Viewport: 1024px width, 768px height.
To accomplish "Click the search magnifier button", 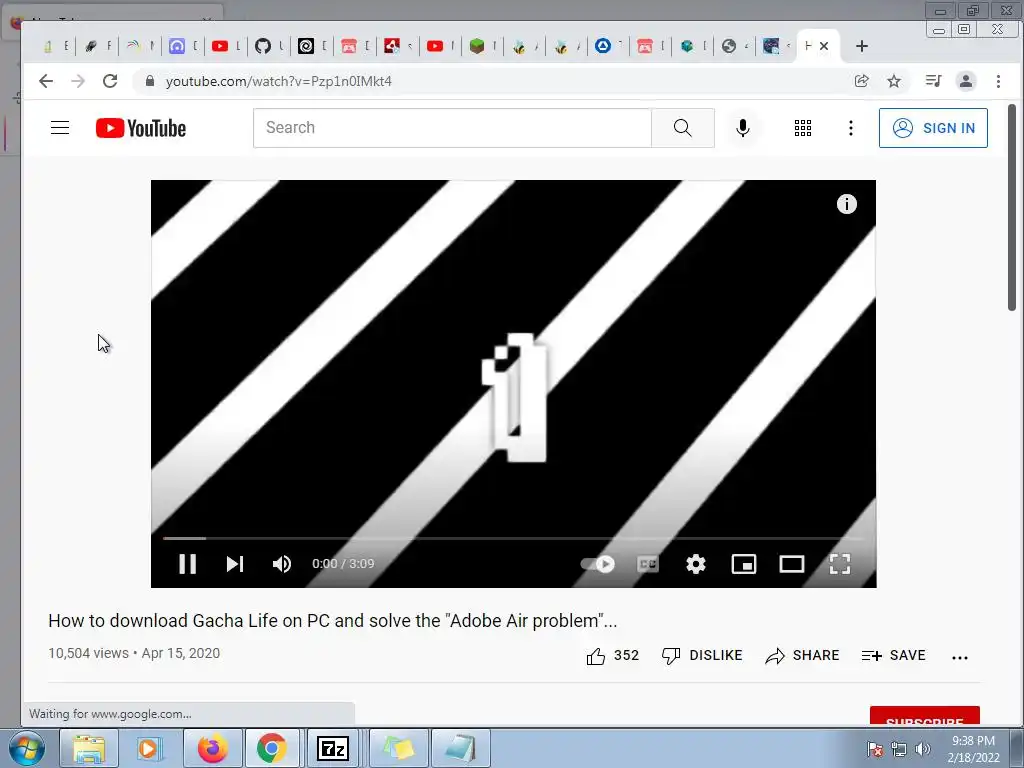I will 682,127.
